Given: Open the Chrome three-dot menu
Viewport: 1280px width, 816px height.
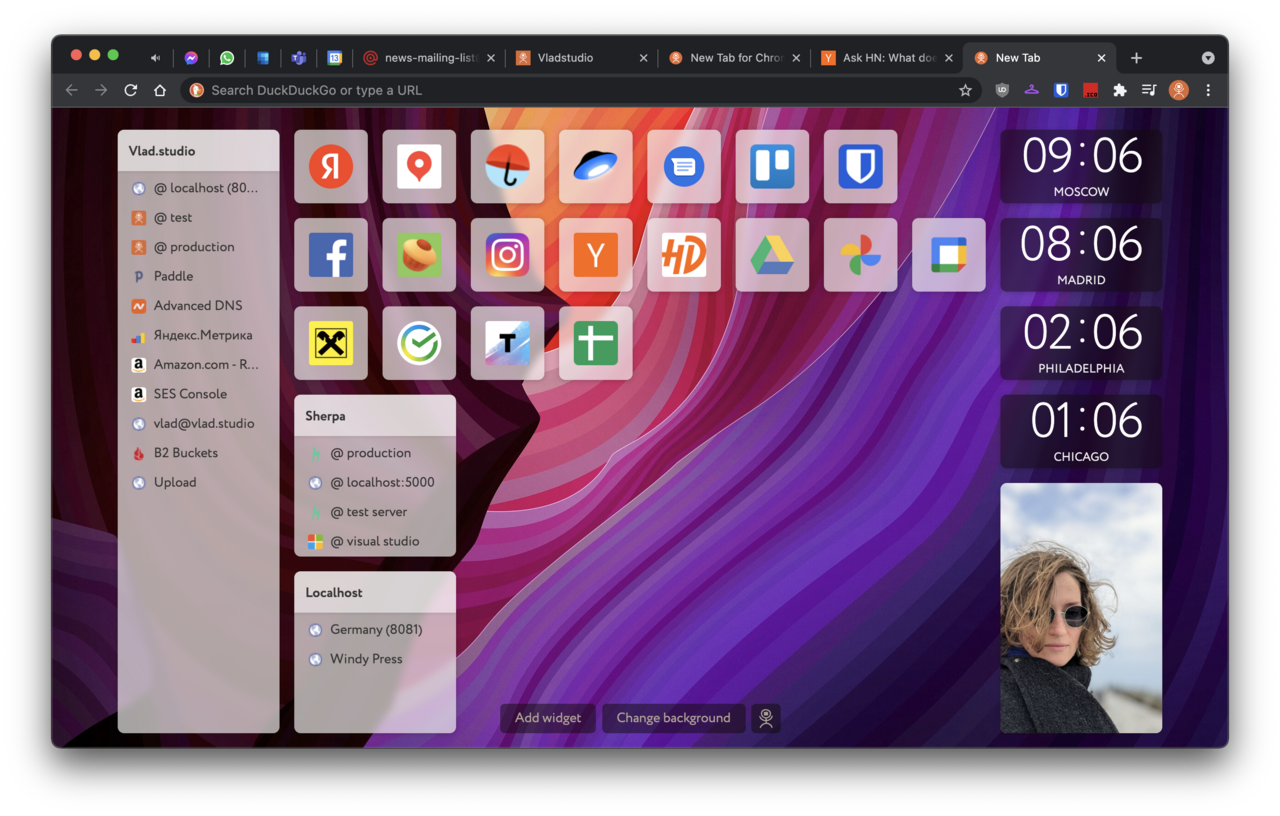Looking at the screenshot, I should click(1208, 90).
